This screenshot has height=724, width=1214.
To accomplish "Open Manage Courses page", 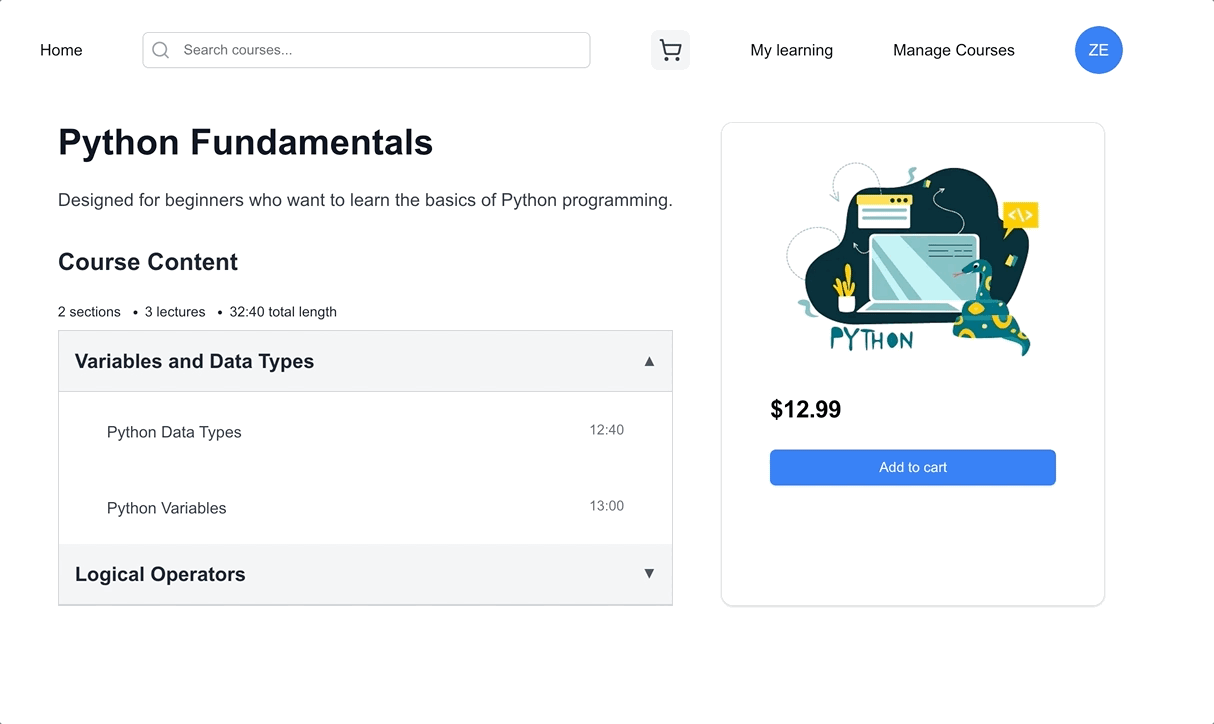I will [x=953, y=50].
